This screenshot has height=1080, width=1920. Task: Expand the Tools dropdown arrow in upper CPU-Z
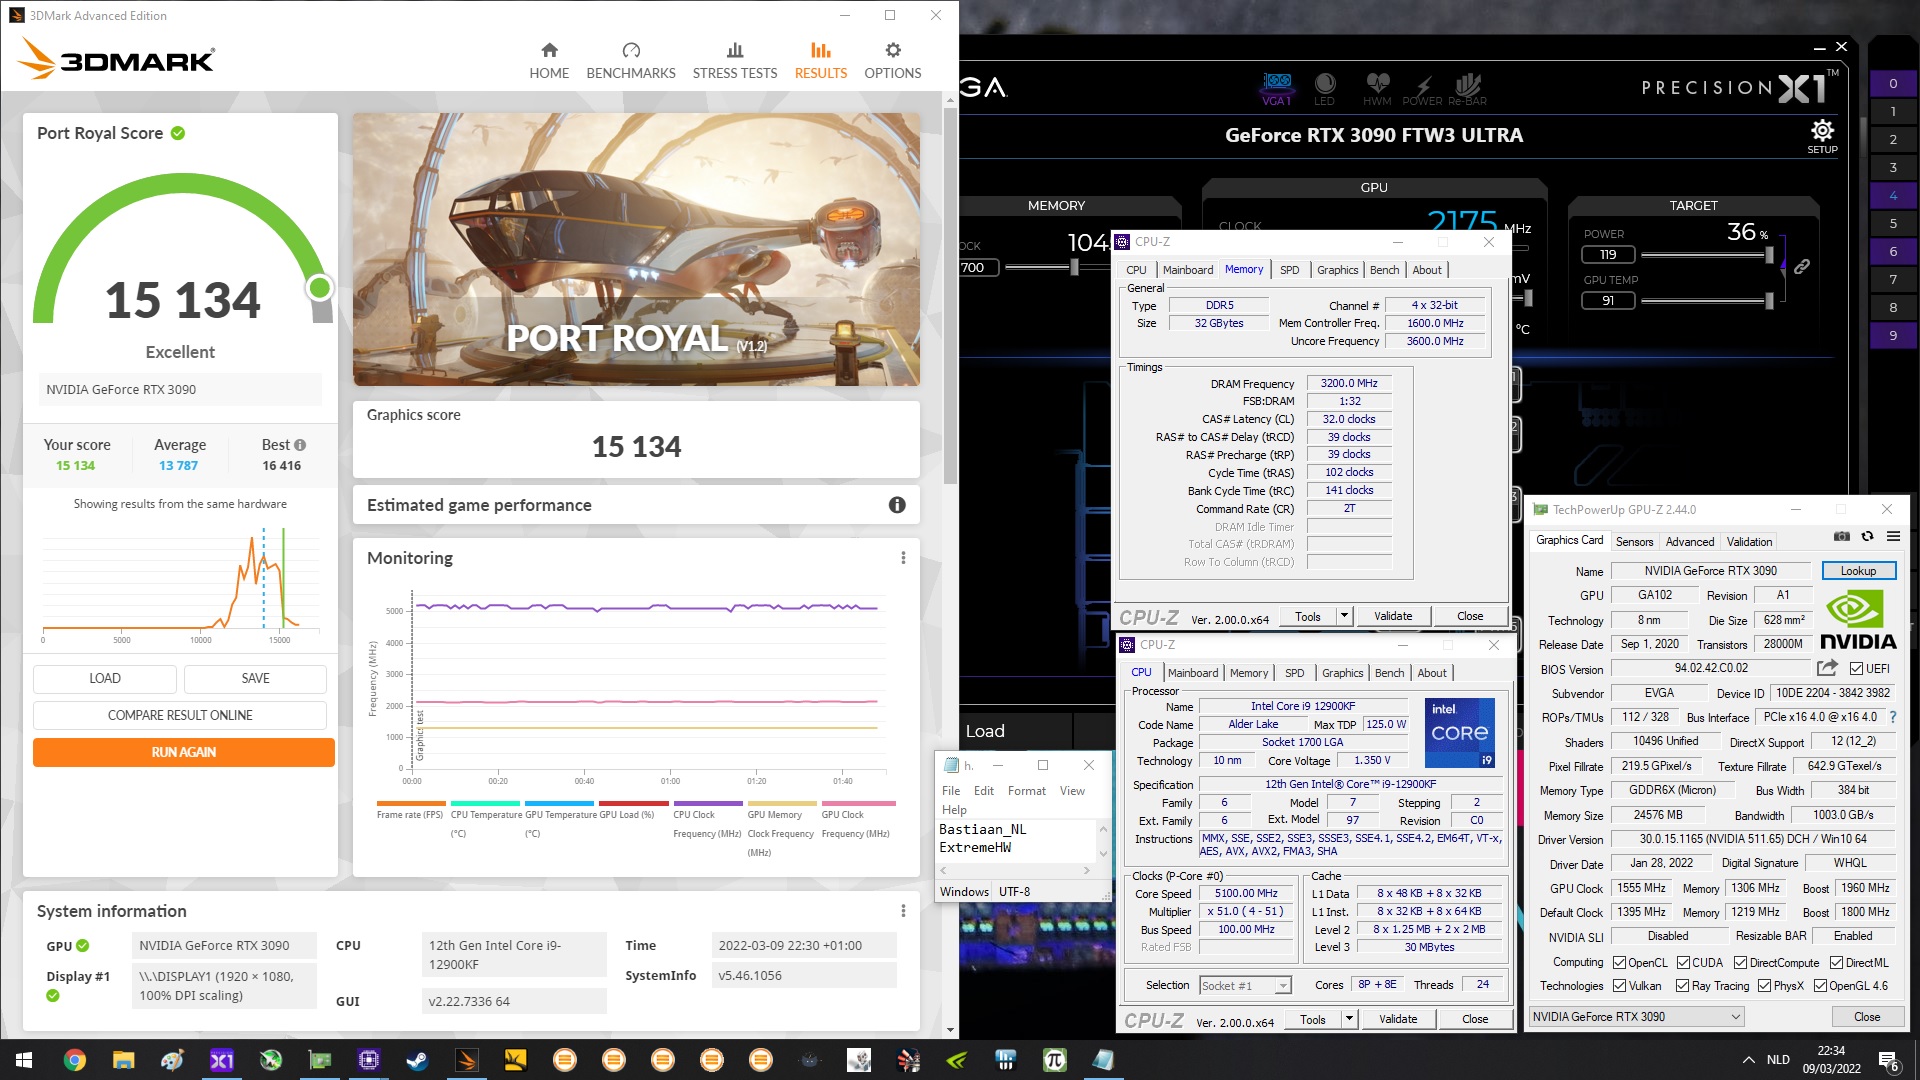1344,616
